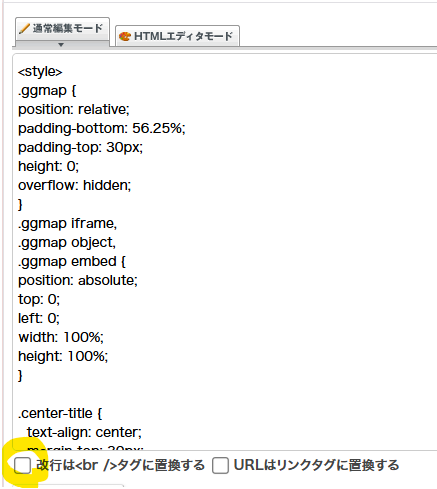Screen dimensions: 437x489
Task: Place cursor in overflow: hidden line
Action: [75, 185]
